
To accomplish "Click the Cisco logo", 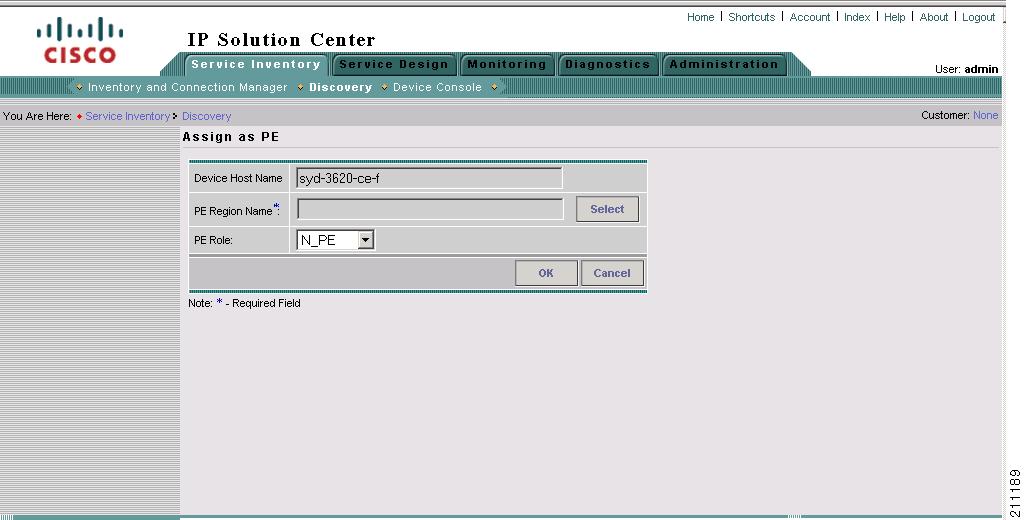I will click(80, 40).
